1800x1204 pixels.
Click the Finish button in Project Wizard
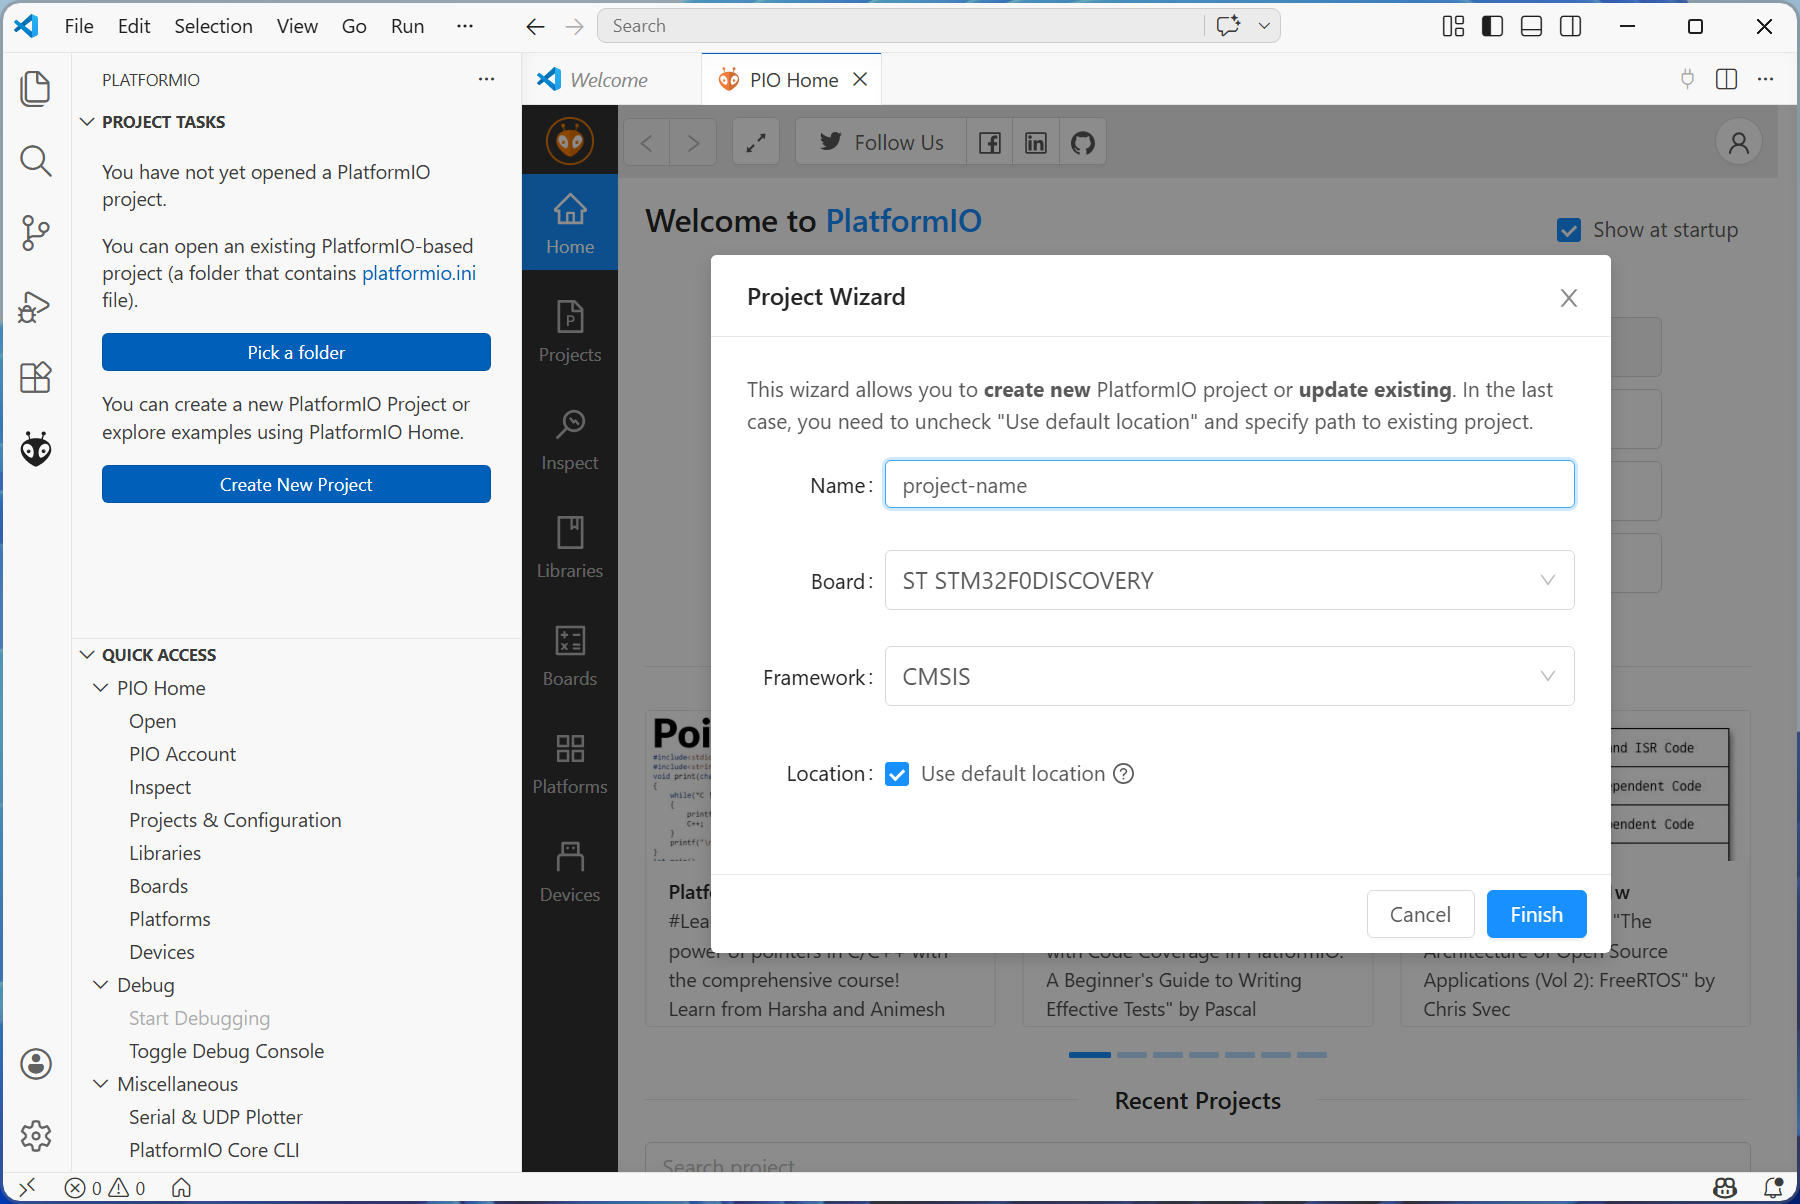click(x=1536, y=914)
